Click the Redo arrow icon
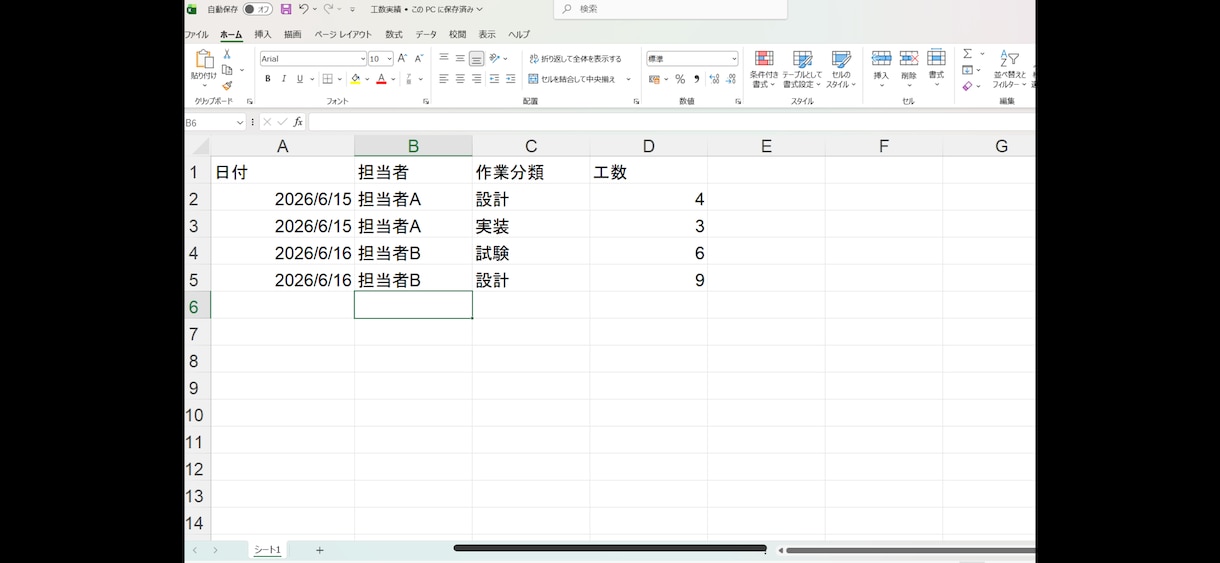The image size is (1220, 563). (328, 9)
